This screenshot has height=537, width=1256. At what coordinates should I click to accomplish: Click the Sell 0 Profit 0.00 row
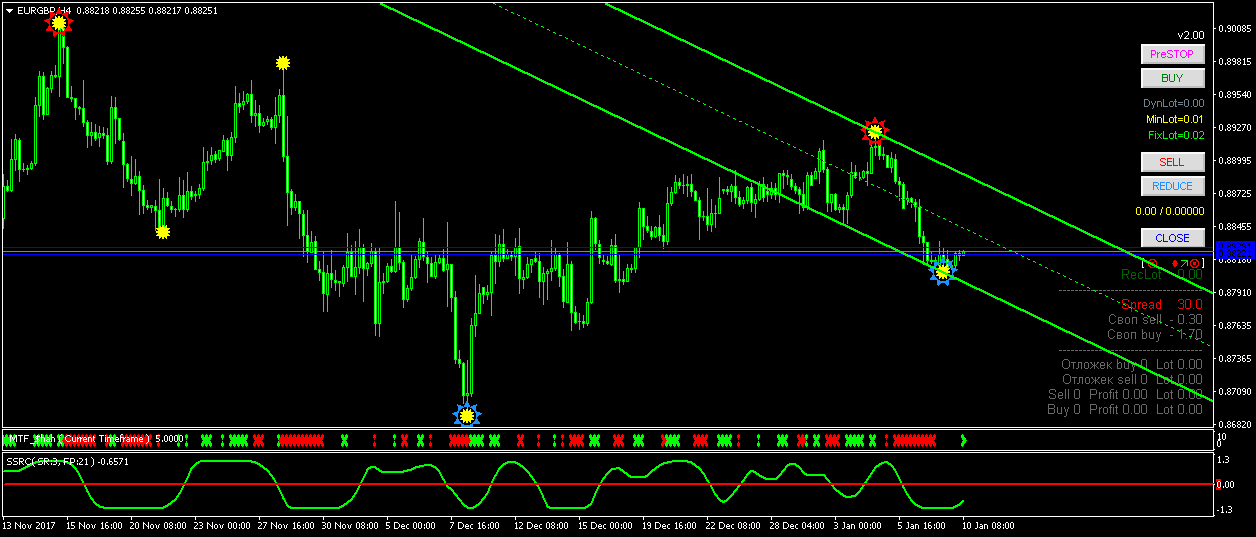1125,394
